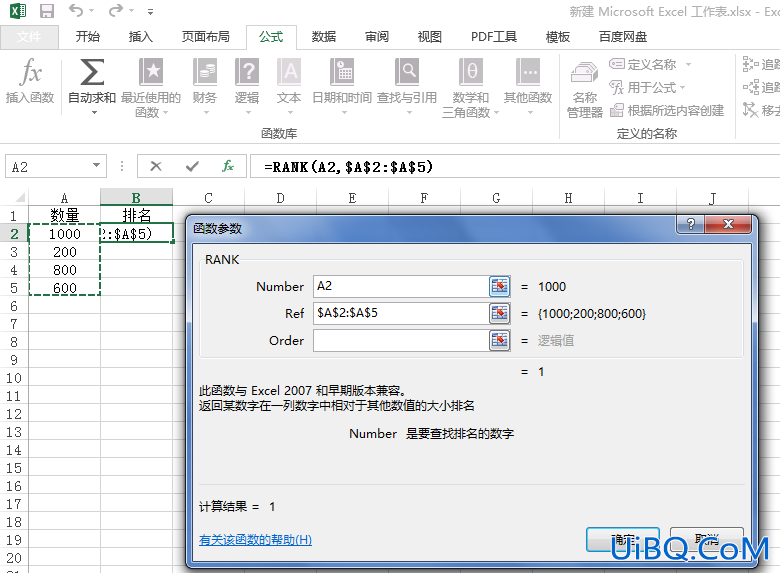Select header cell 数量 in A1
Image resolution: width=780 pixels, height=573 pixels.
(x=65, y=215)
